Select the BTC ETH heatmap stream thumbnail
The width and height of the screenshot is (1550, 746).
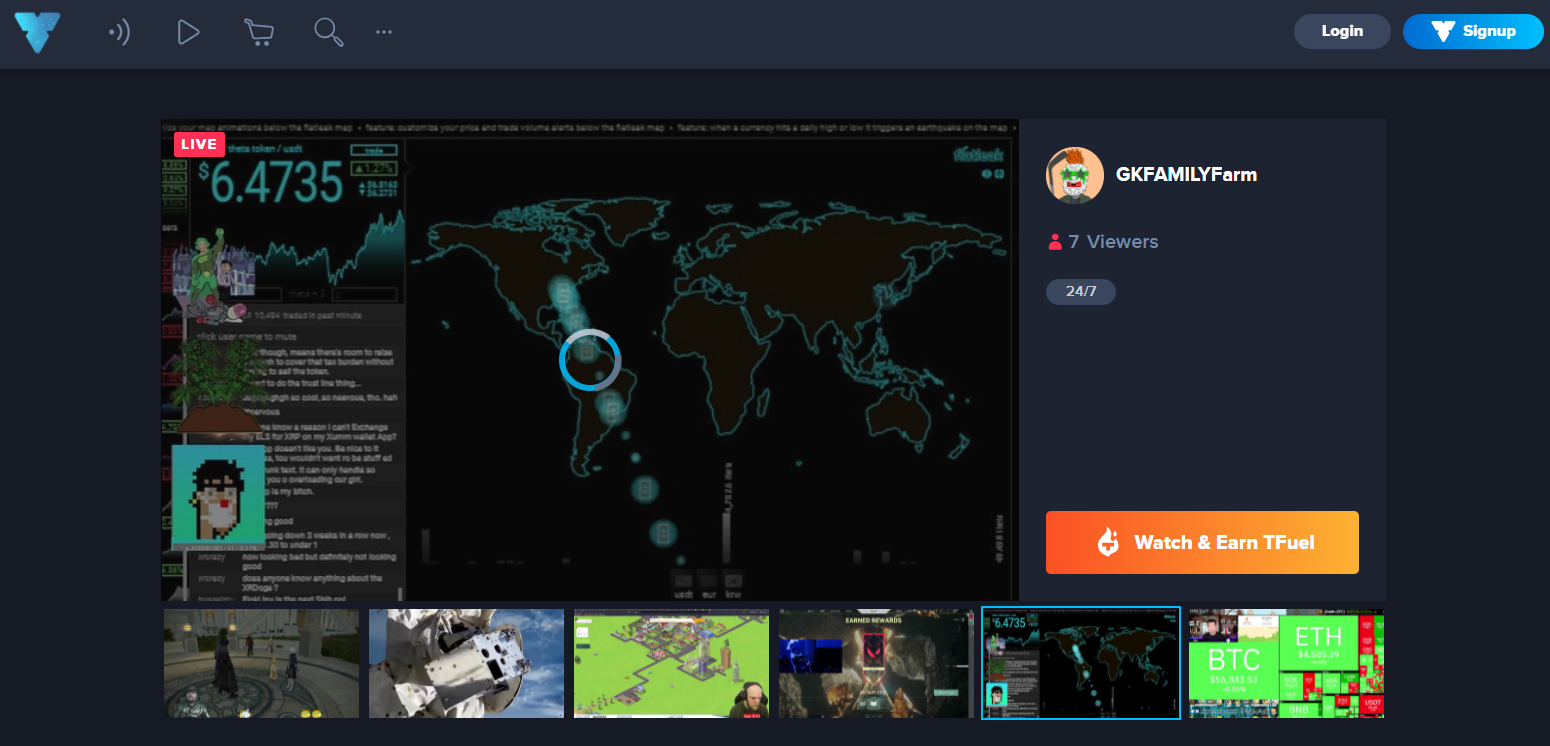point(1287,663)
